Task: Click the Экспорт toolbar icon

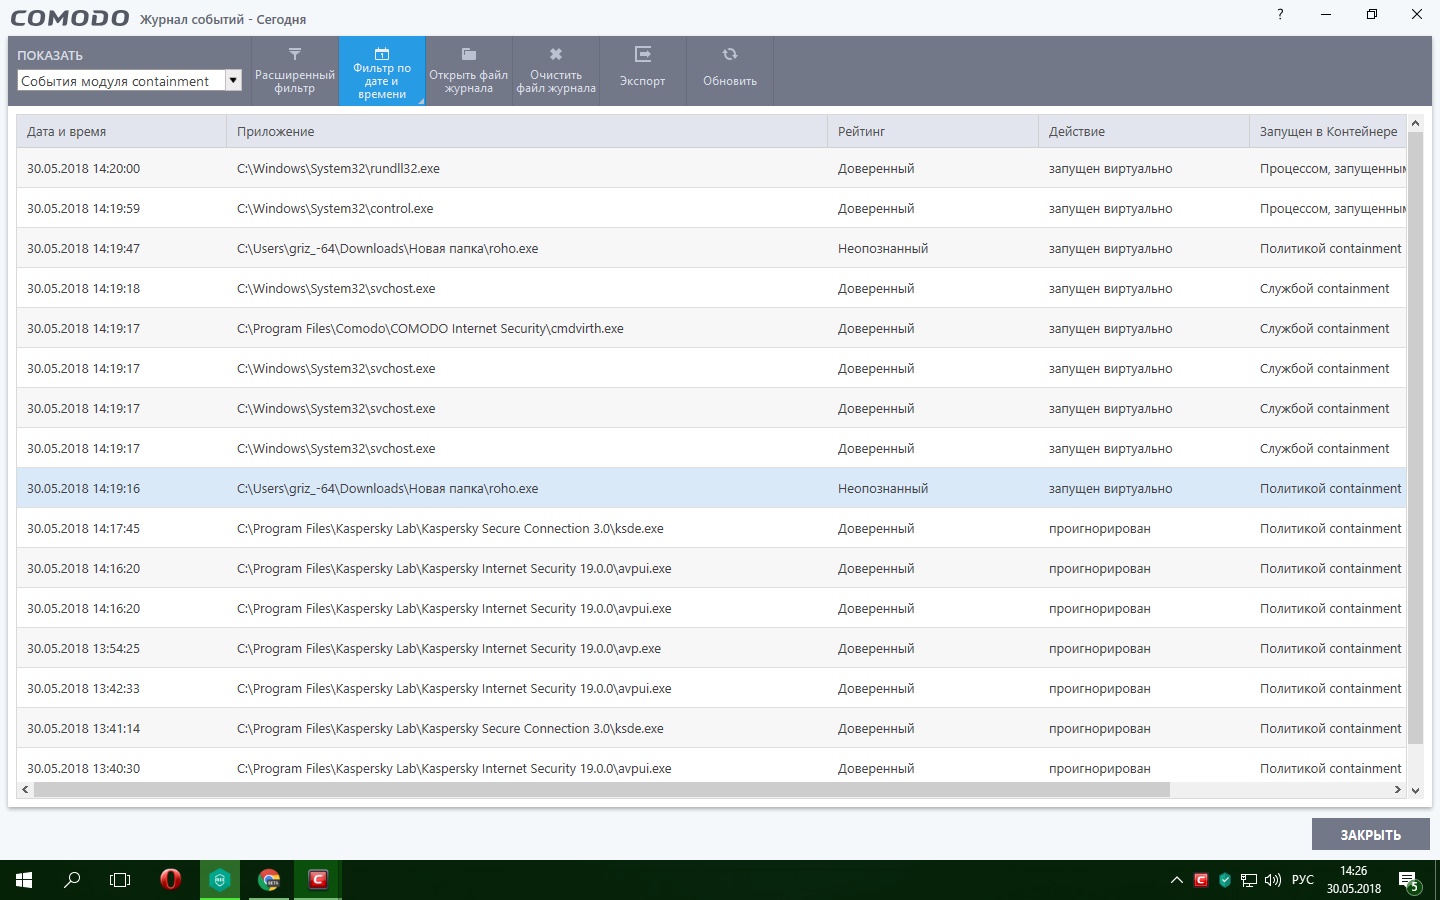Action: [x=642, y=70]
